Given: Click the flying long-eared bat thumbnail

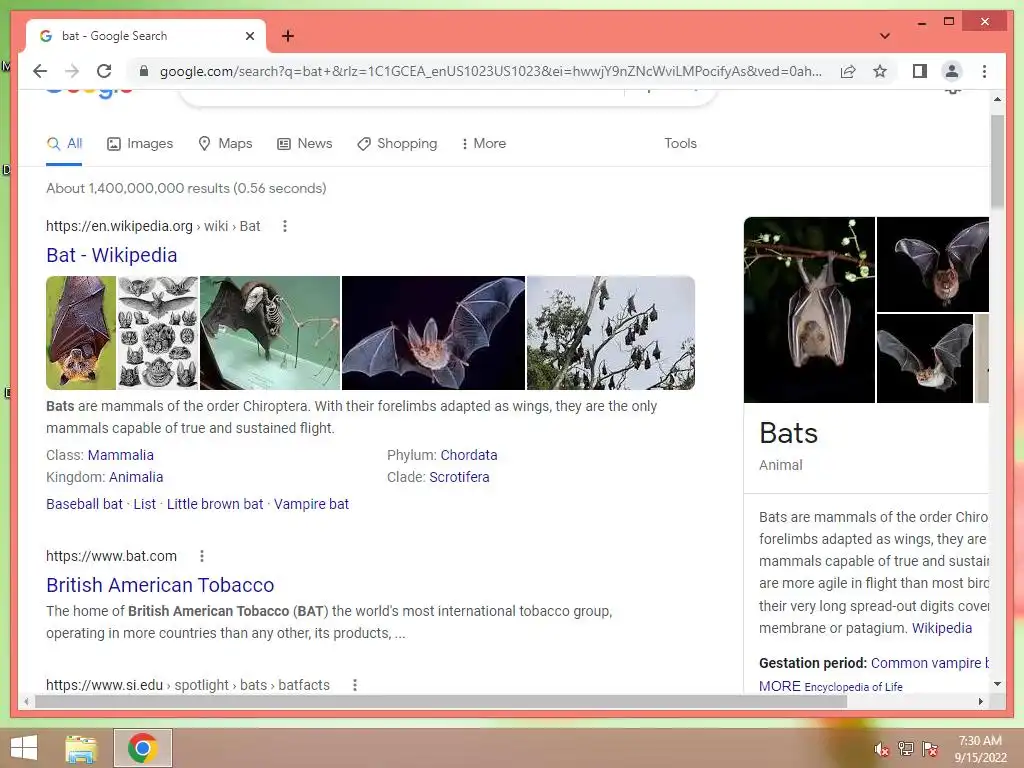Looking at the screenshot, I should pyautogui.click(x=433, y=333).
